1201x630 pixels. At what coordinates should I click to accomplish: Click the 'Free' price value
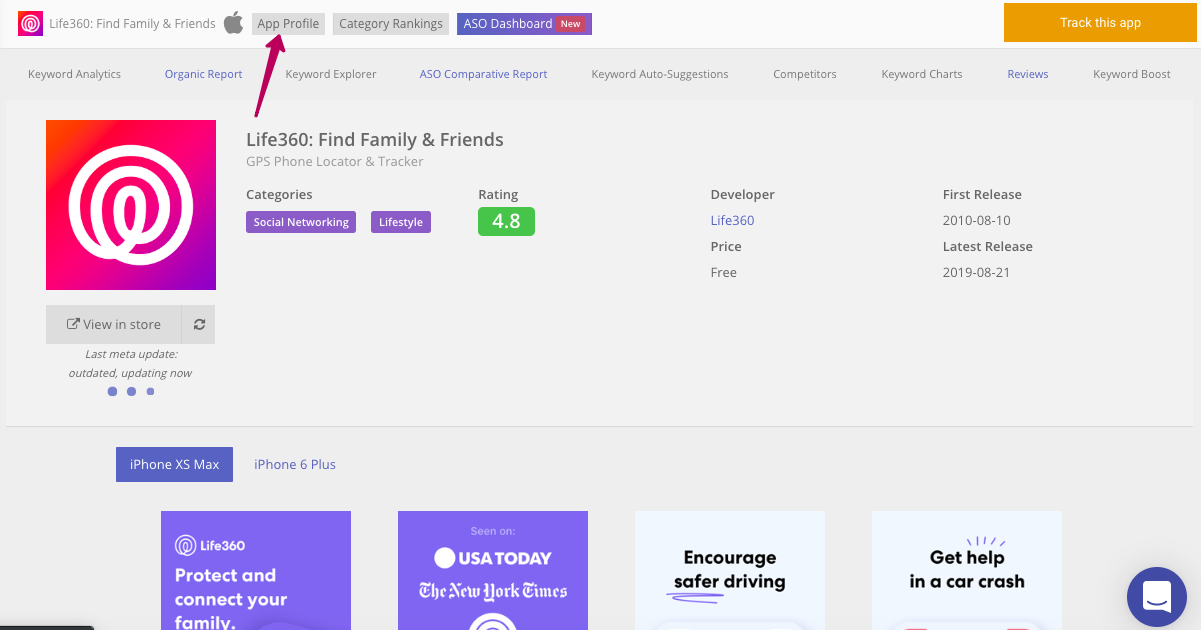(x=724, y=272)
